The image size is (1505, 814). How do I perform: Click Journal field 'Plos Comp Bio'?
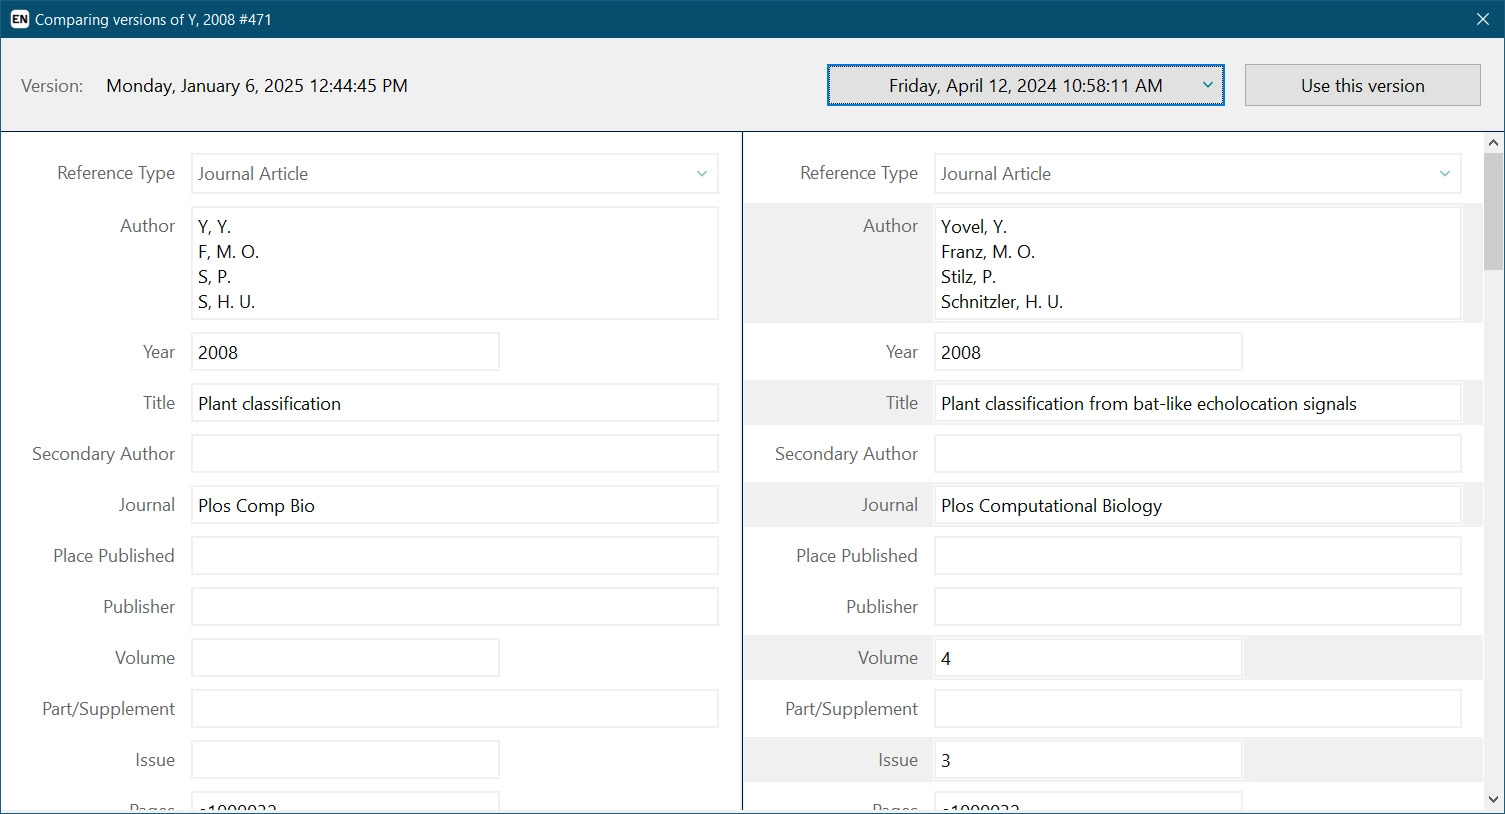tap(455, 505)
